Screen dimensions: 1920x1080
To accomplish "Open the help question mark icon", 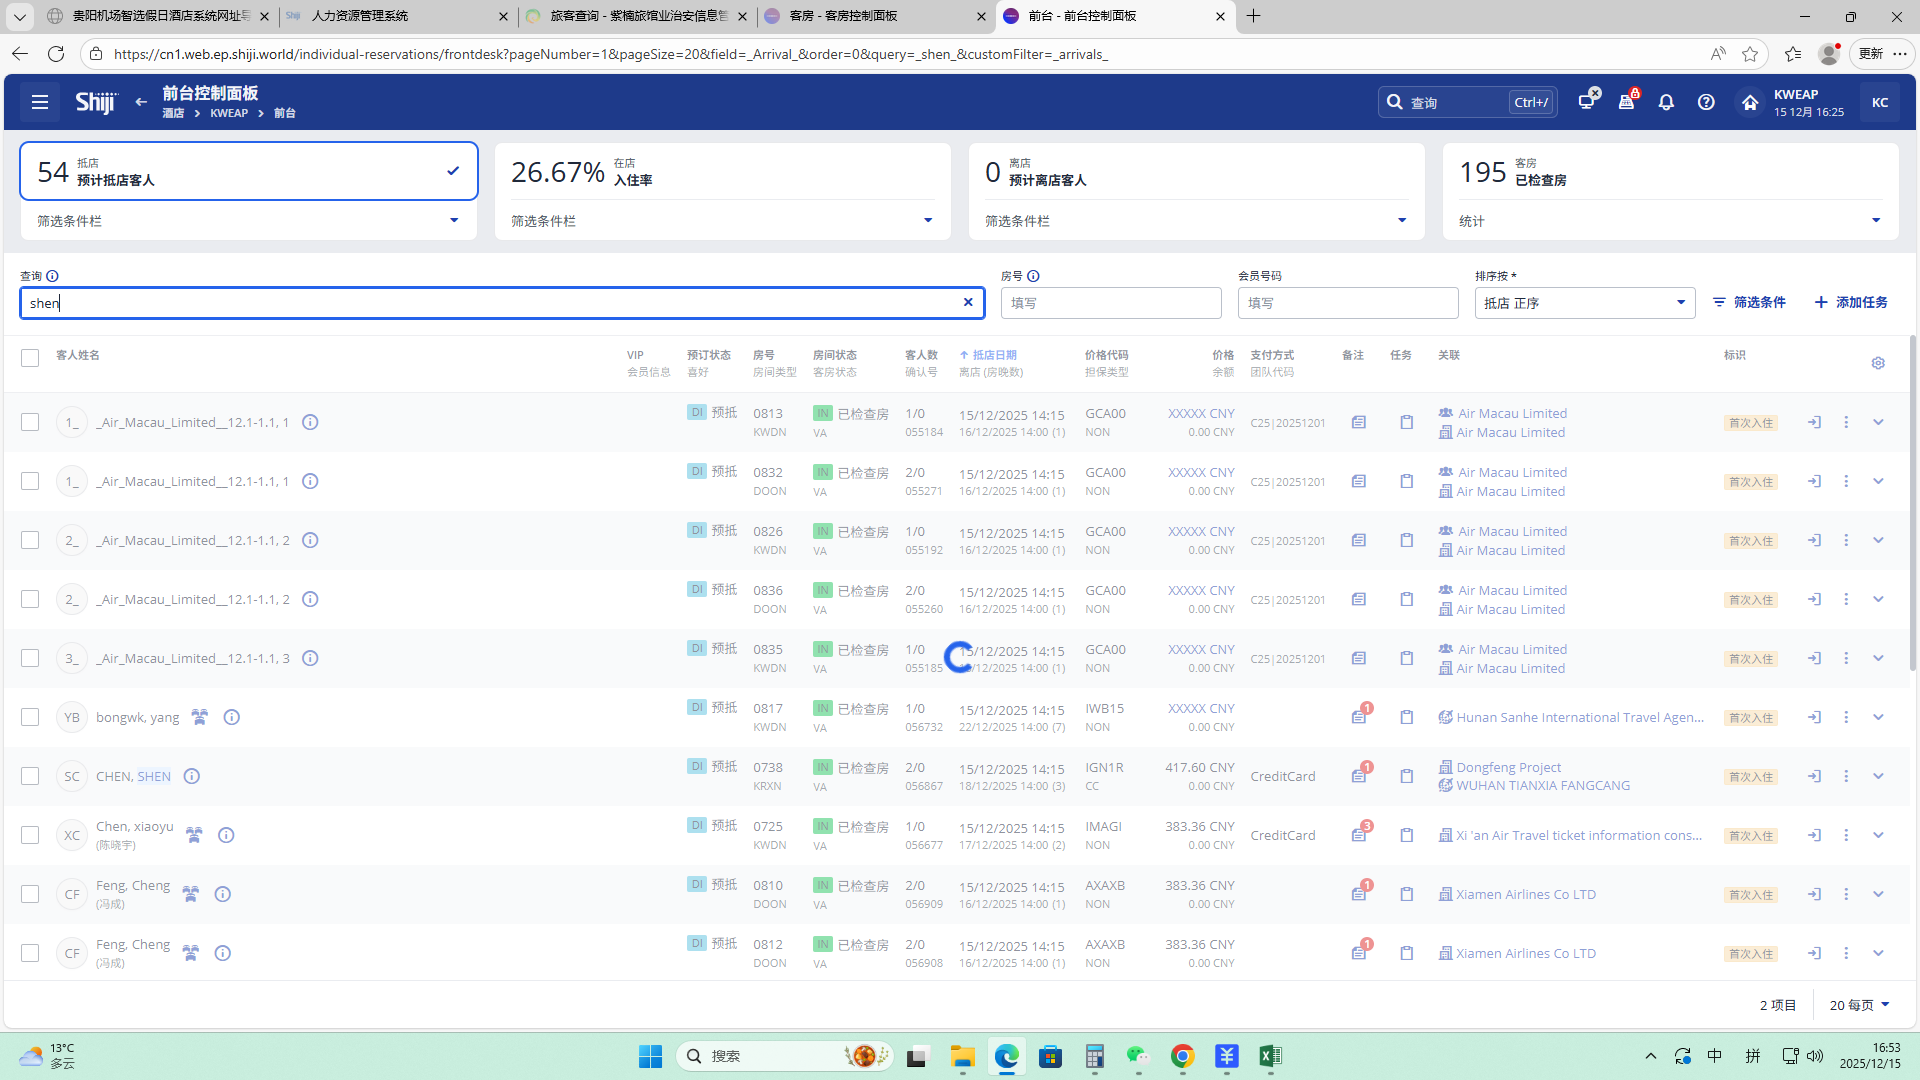I will pos(1706,102).
